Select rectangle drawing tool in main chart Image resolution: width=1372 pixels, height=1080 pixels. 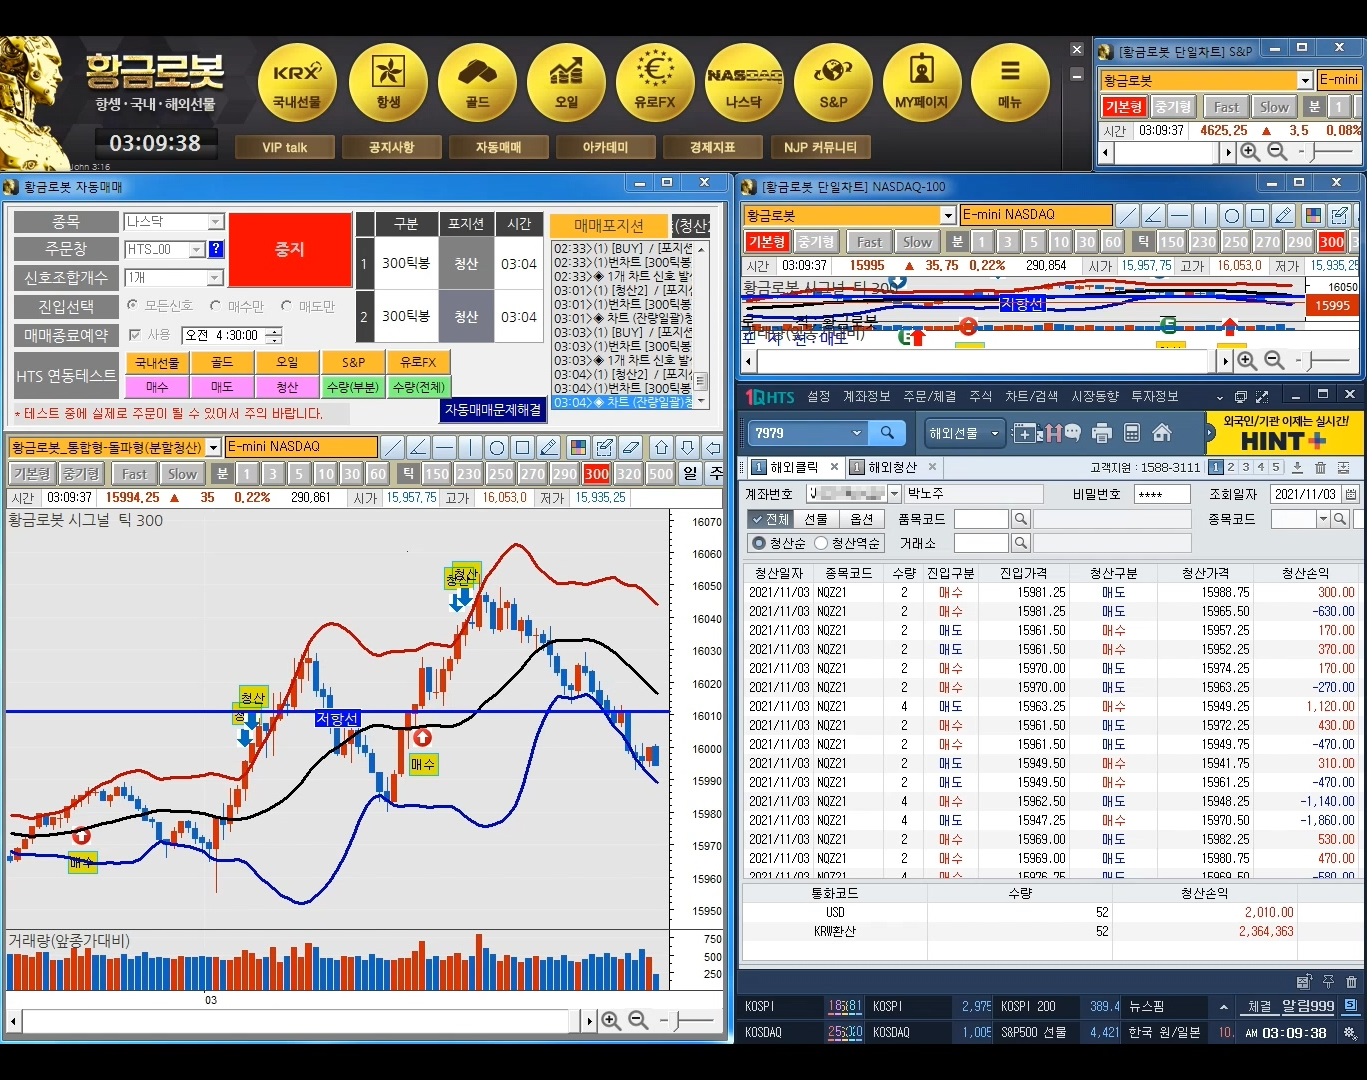click(x=523, y=447)
